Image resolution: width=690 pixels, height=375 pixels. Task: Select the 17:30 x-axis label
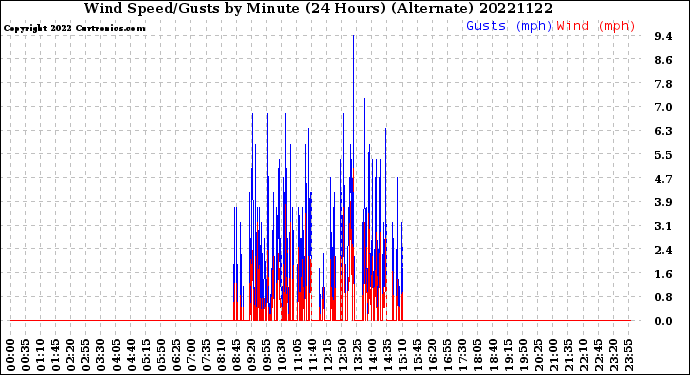[462, 355]
